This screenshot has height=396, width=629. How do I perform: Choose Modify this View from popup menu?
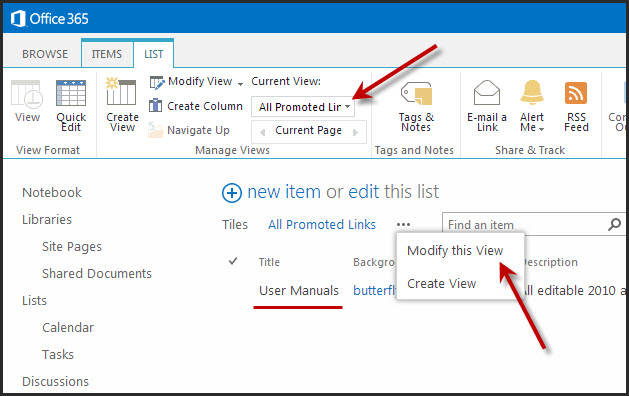[455, 250]
